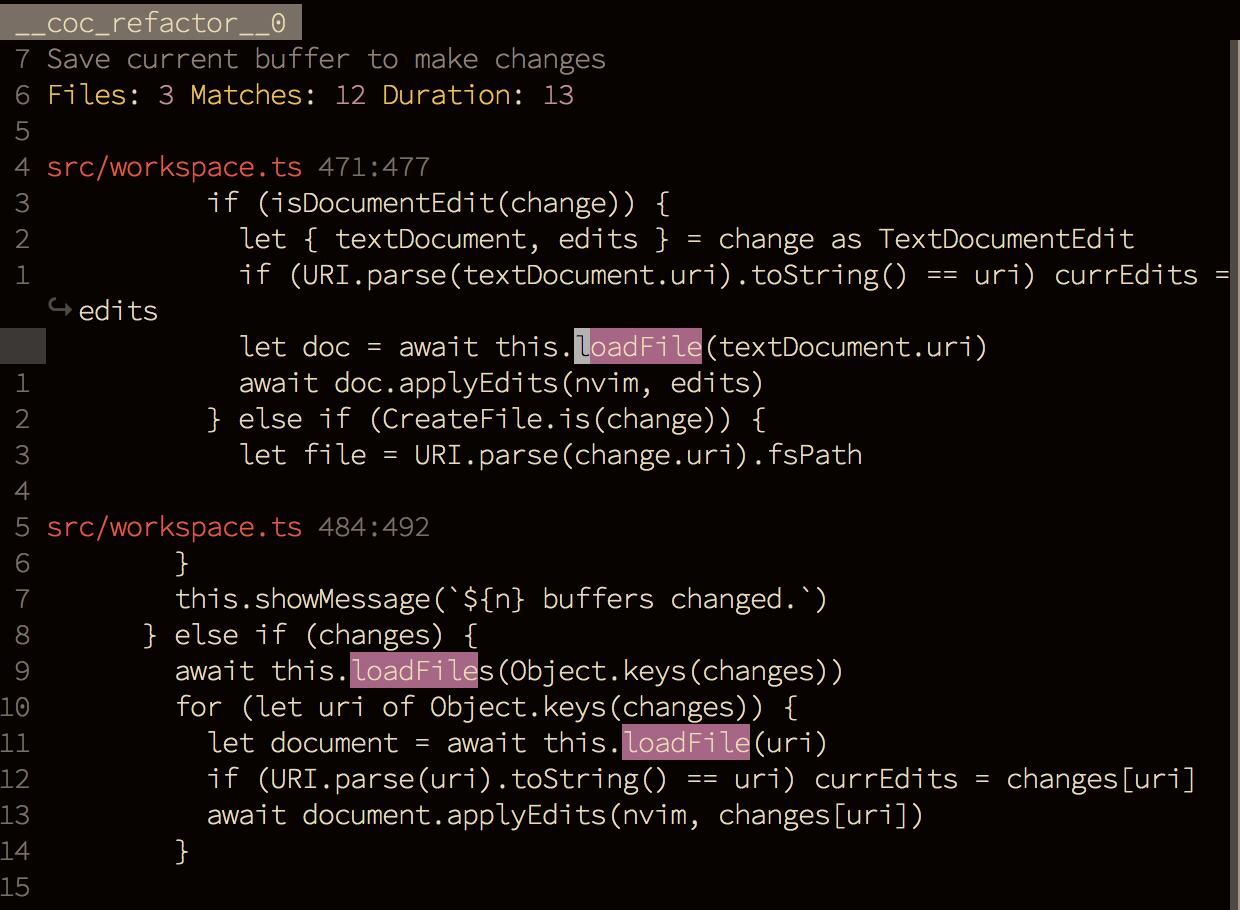
Task: Place cursor on highlighted loadFile(textDocument.uri) match
Action: pyautogui.click(x=638, y=347)
